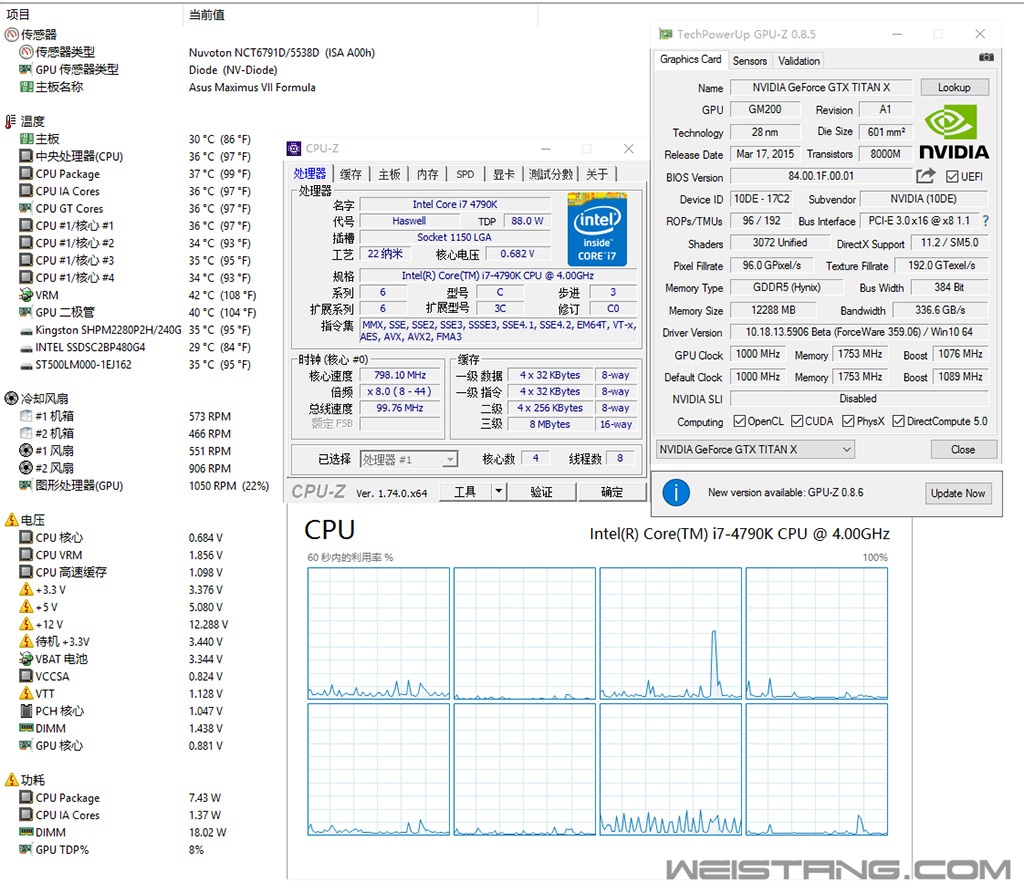Open the 工具 dropdown arrow in CPU-Z
1024x893 pixels.
click(x=499, y=491)
